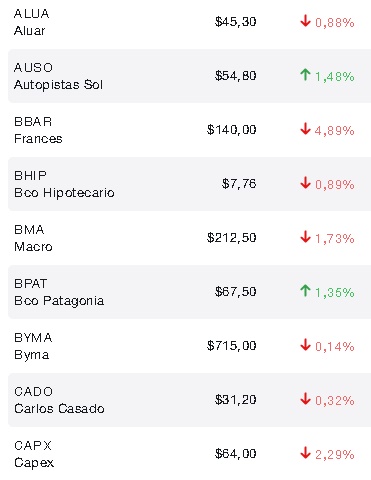371x480 pixels.
Task: Click the 4,89% change for Frances
Action: (x=334, y=130)
